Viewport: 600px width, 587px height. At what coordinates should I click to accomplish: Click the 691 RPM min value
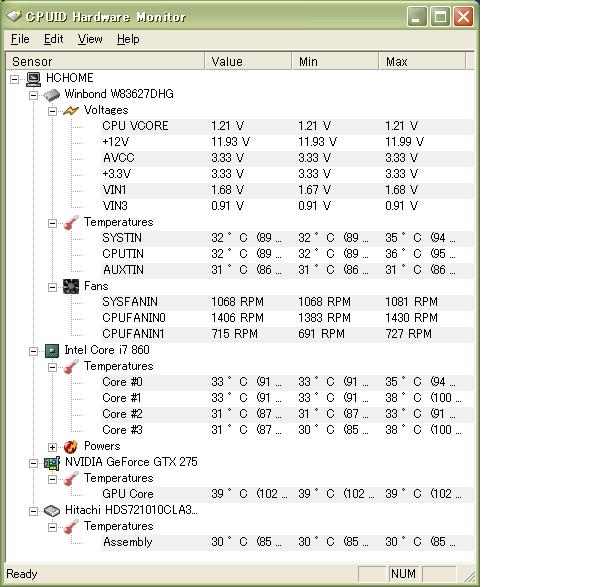click(x=321, y=334)
